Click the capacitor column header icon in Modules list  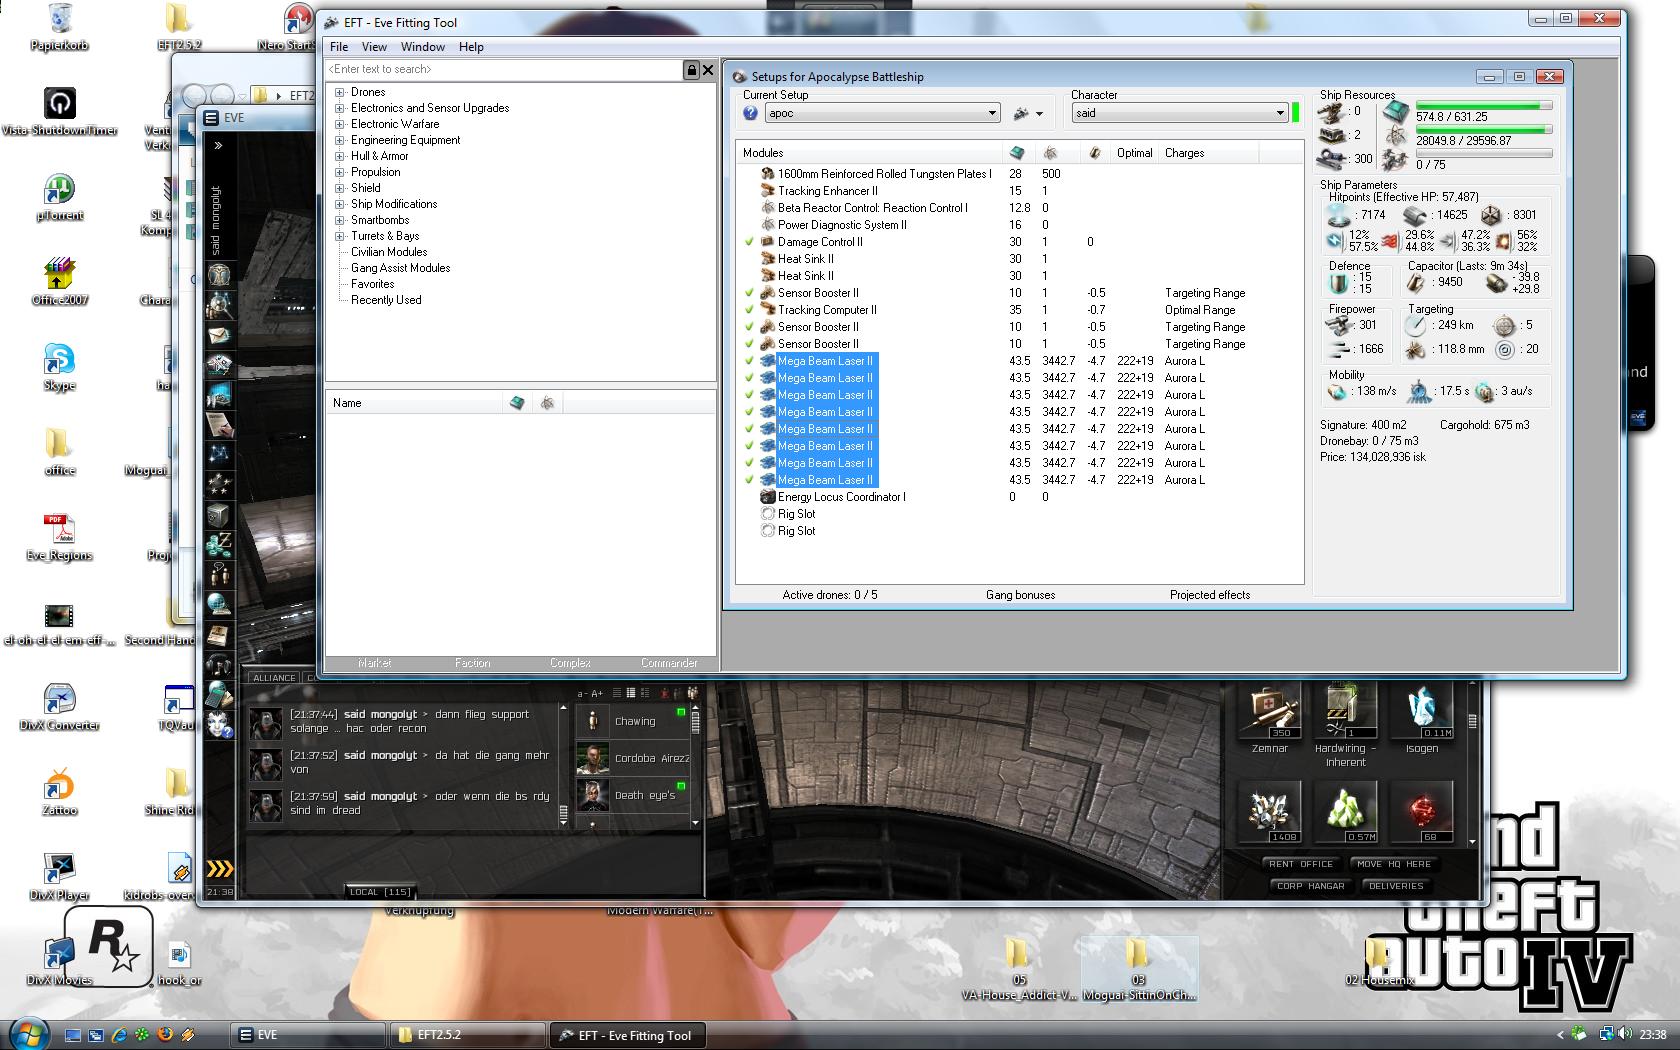pos(1095,153)
